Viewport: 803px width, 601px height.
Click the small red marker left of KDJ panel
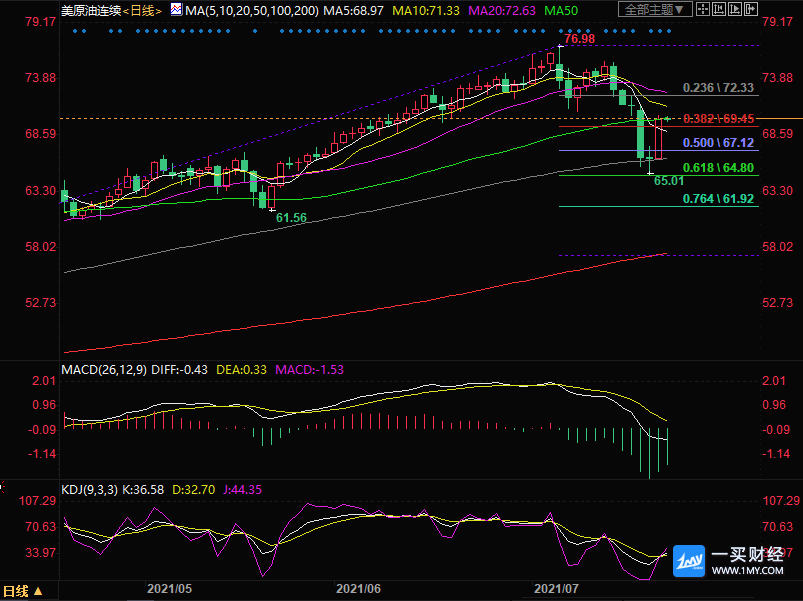[3, 486]
